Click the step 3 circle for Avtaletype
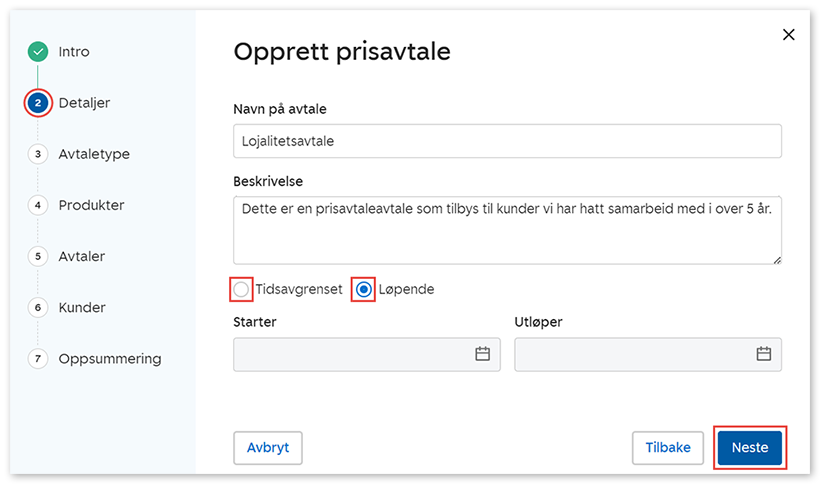 pyautogui.click(x=38, y=154)
